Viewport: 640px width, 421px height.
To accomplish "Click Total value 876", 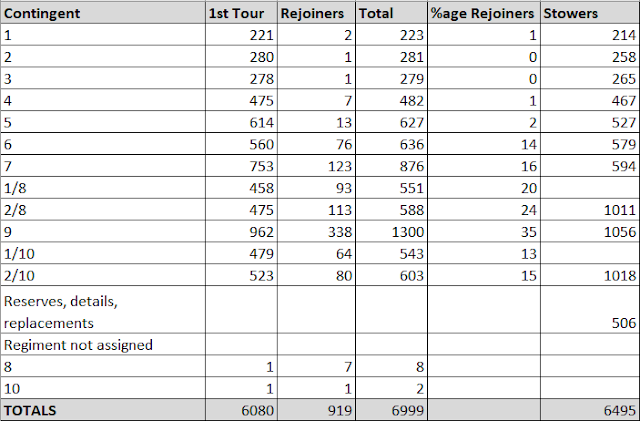I will click(x=411, y=166).
